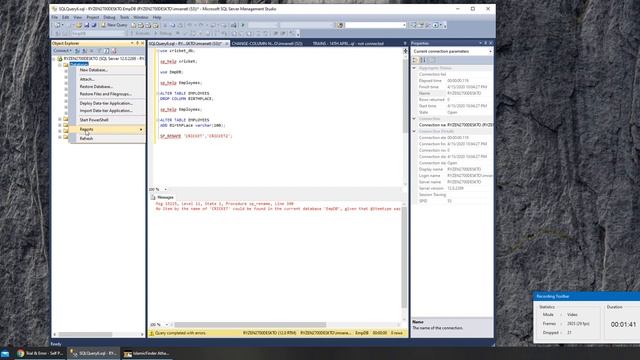Click Categorized icon in Properties panel
640x360 pixels.
point(415,60)
